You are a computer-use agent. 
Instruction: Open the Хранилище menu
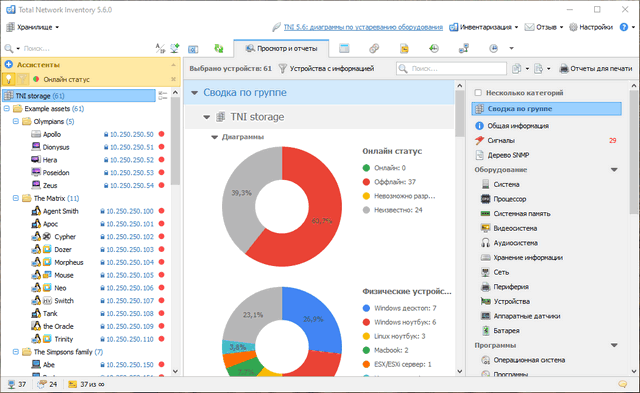[x=32, y=27]
